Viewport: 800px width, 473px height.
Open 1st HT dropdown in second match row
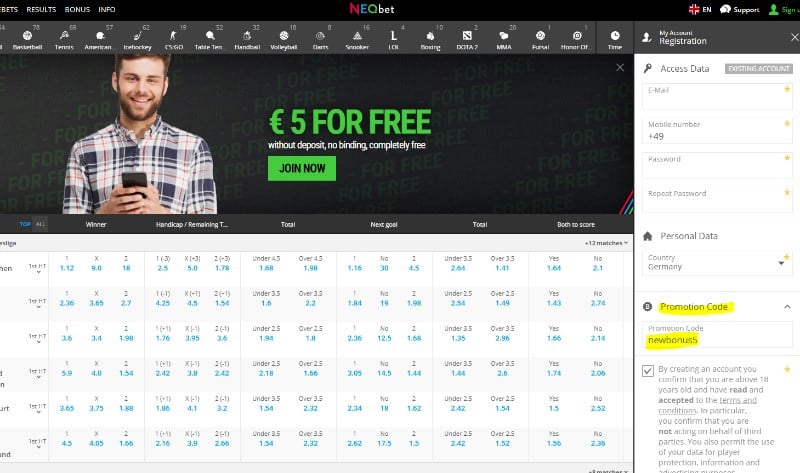37,303
